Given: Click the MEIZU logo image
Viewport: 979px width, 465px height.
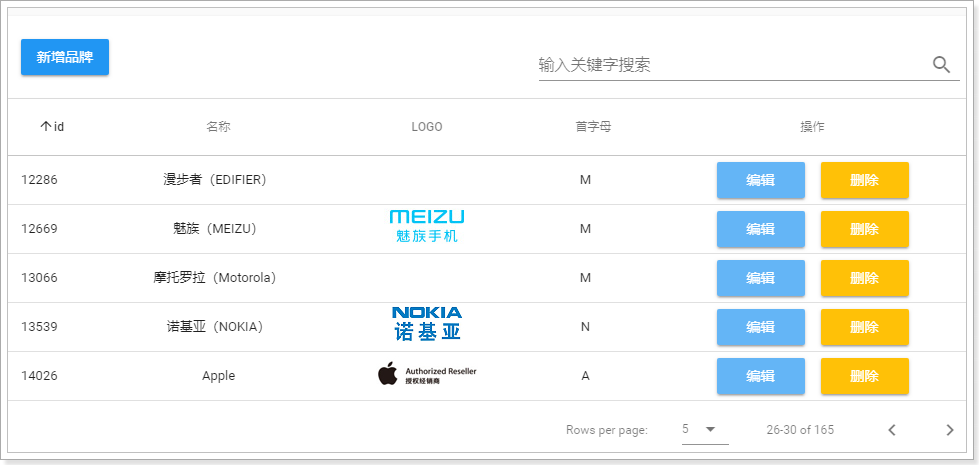Looking at the screenshot, I should point(427,227).
